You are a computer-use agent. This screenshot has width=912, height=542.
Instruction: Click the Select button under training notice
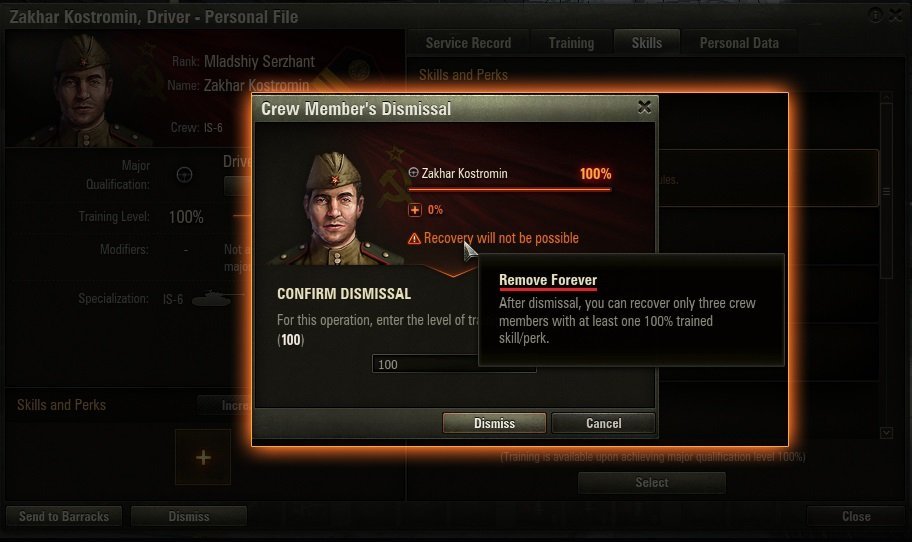[651, 483]
